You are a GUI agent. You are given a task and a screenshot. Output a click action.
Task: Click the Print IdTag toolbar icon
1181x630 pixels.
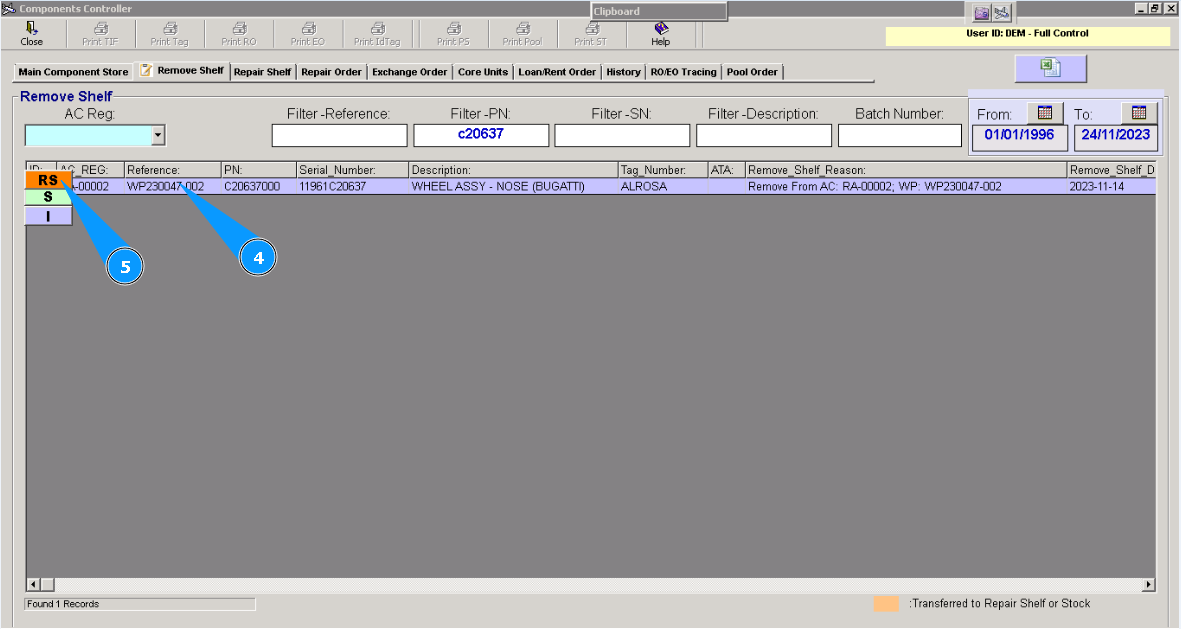(377, 34)
